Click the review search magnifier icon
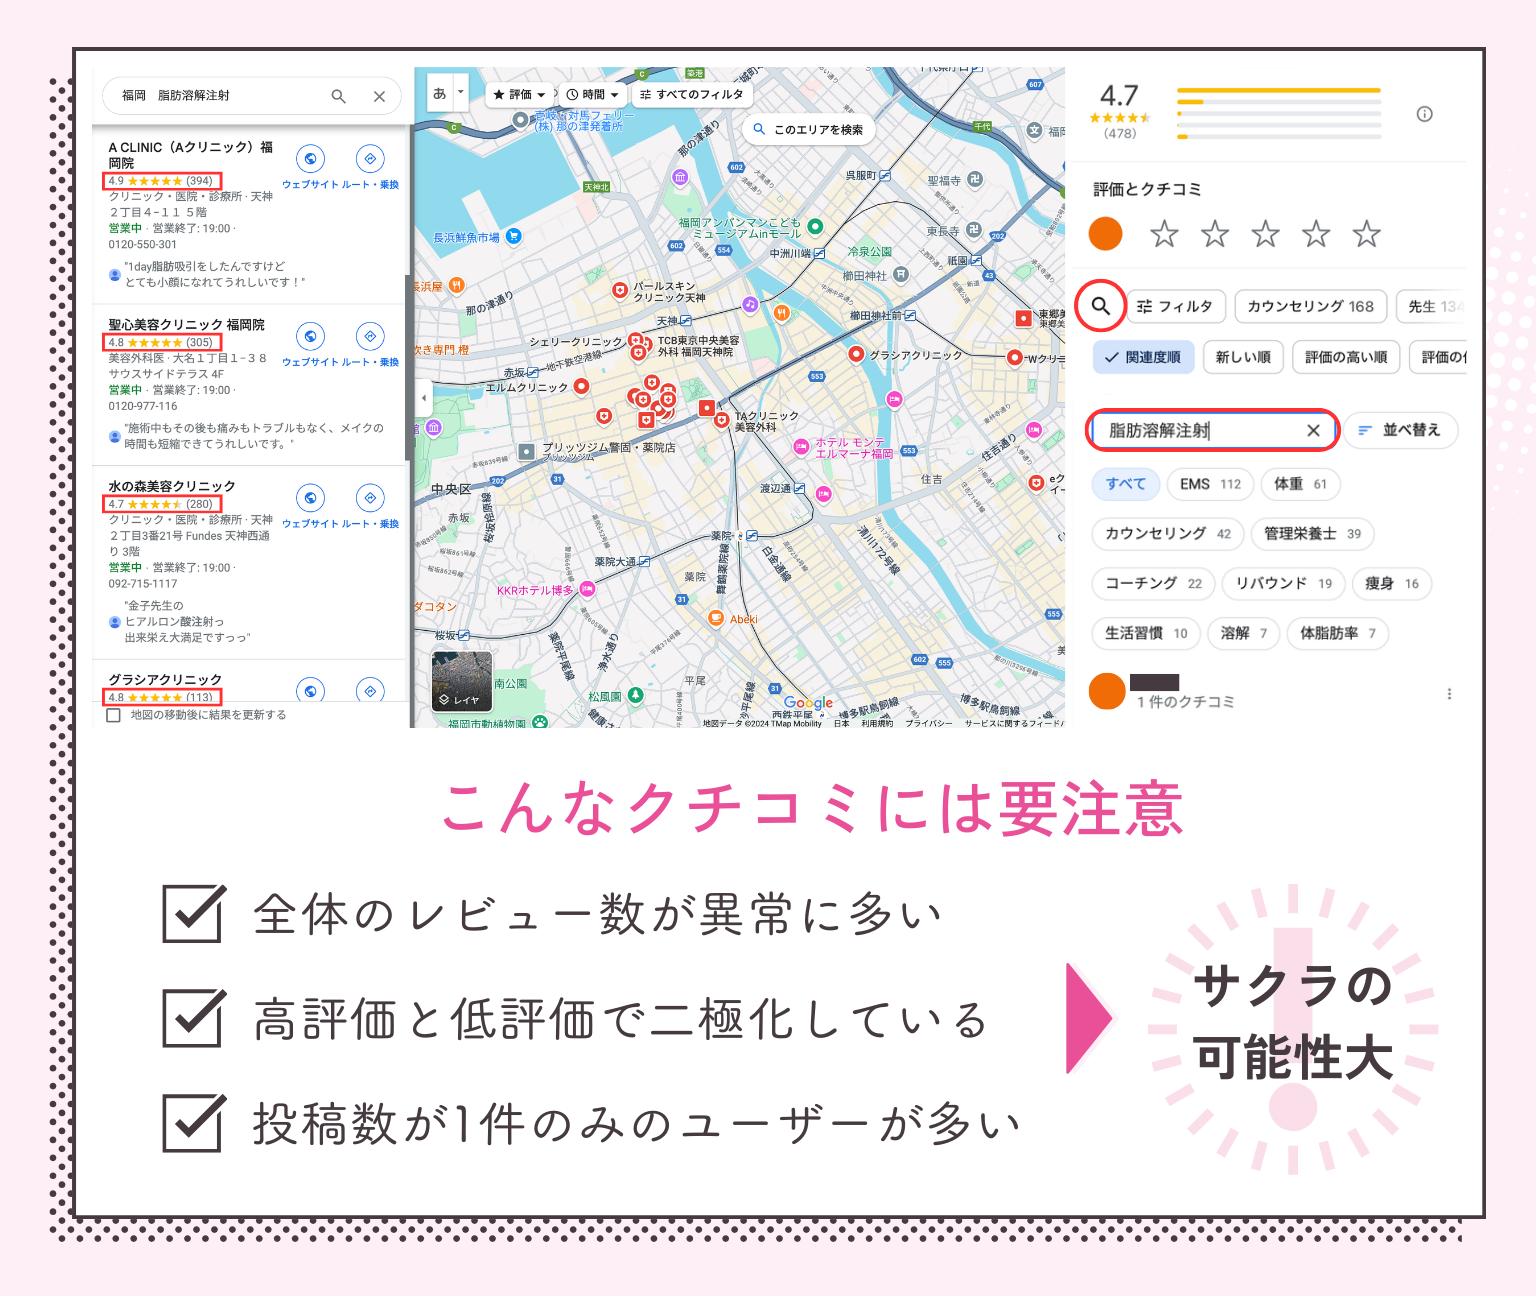This screenshot has width=1536, height=1296. pyautogui.click(x=1101, y=306)
